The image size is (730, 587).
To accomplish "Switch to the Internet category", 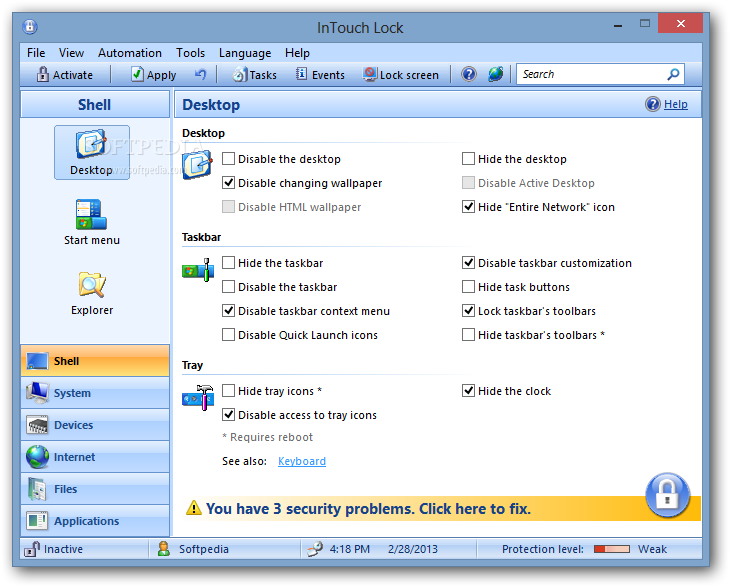I will point(95,457).
